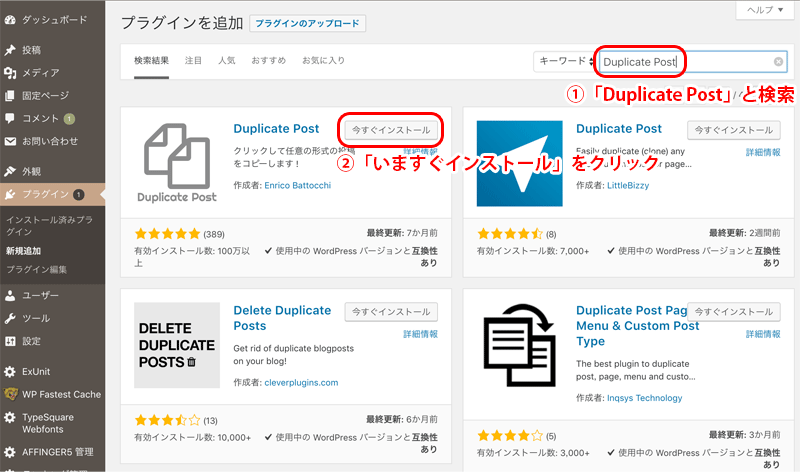
Task: Click the Inqsys Duplicate Post Page thumbnail
Action: [519, 345]
